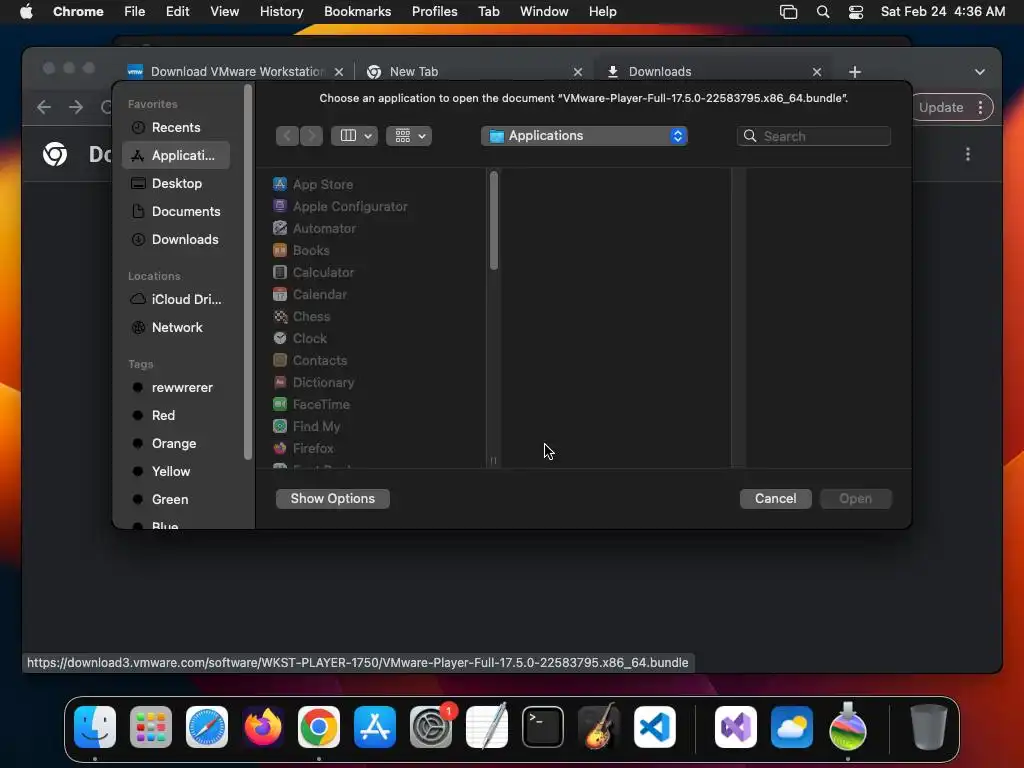Click the application list scrollbar
Image resolution: width=1024 pixels, height=768 pixels.
494,221
